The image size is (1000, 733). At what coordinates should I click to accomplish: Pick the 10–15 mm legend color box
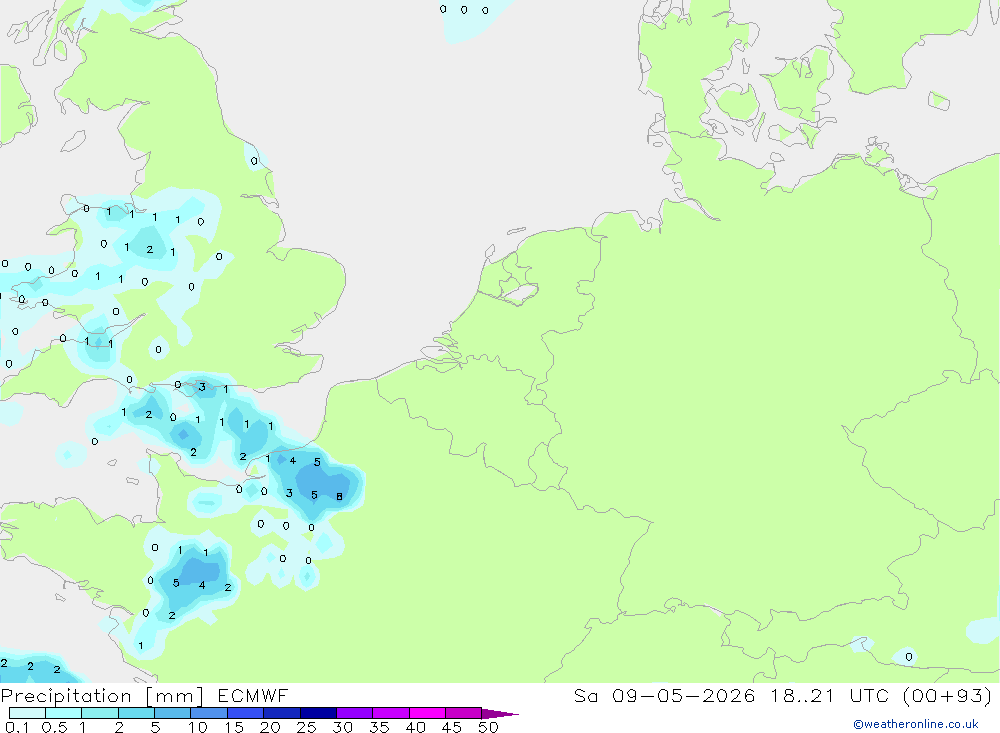pos(209,713)
